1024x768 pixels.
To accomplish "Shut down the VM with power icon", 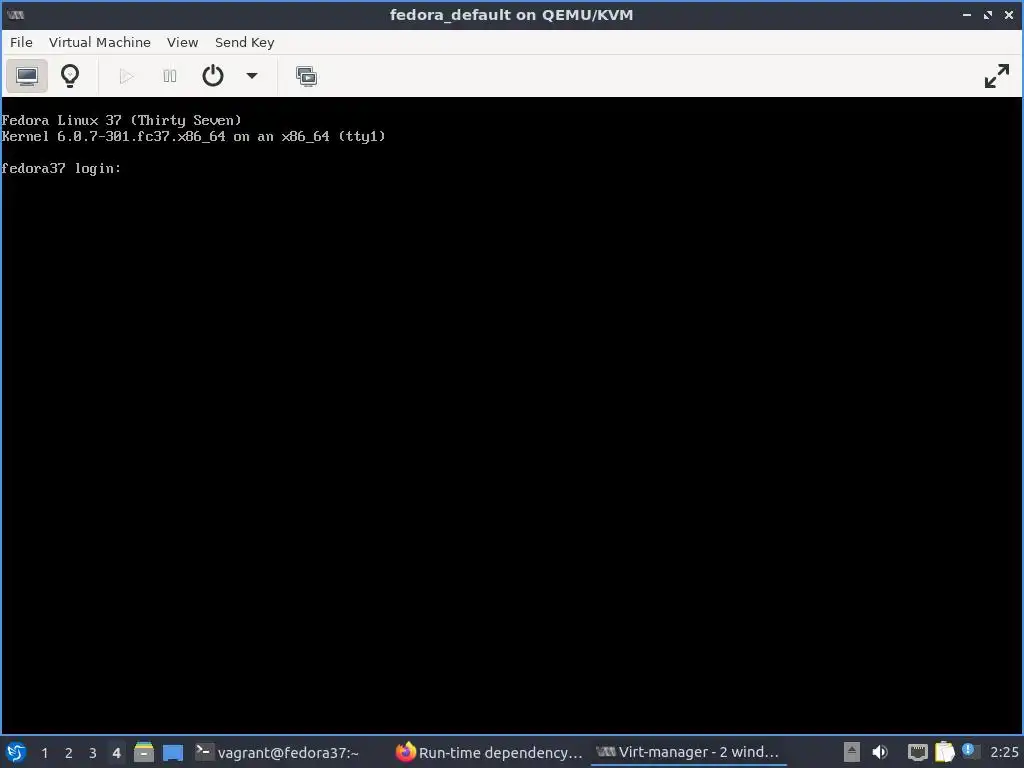I will tap(213, 76).
